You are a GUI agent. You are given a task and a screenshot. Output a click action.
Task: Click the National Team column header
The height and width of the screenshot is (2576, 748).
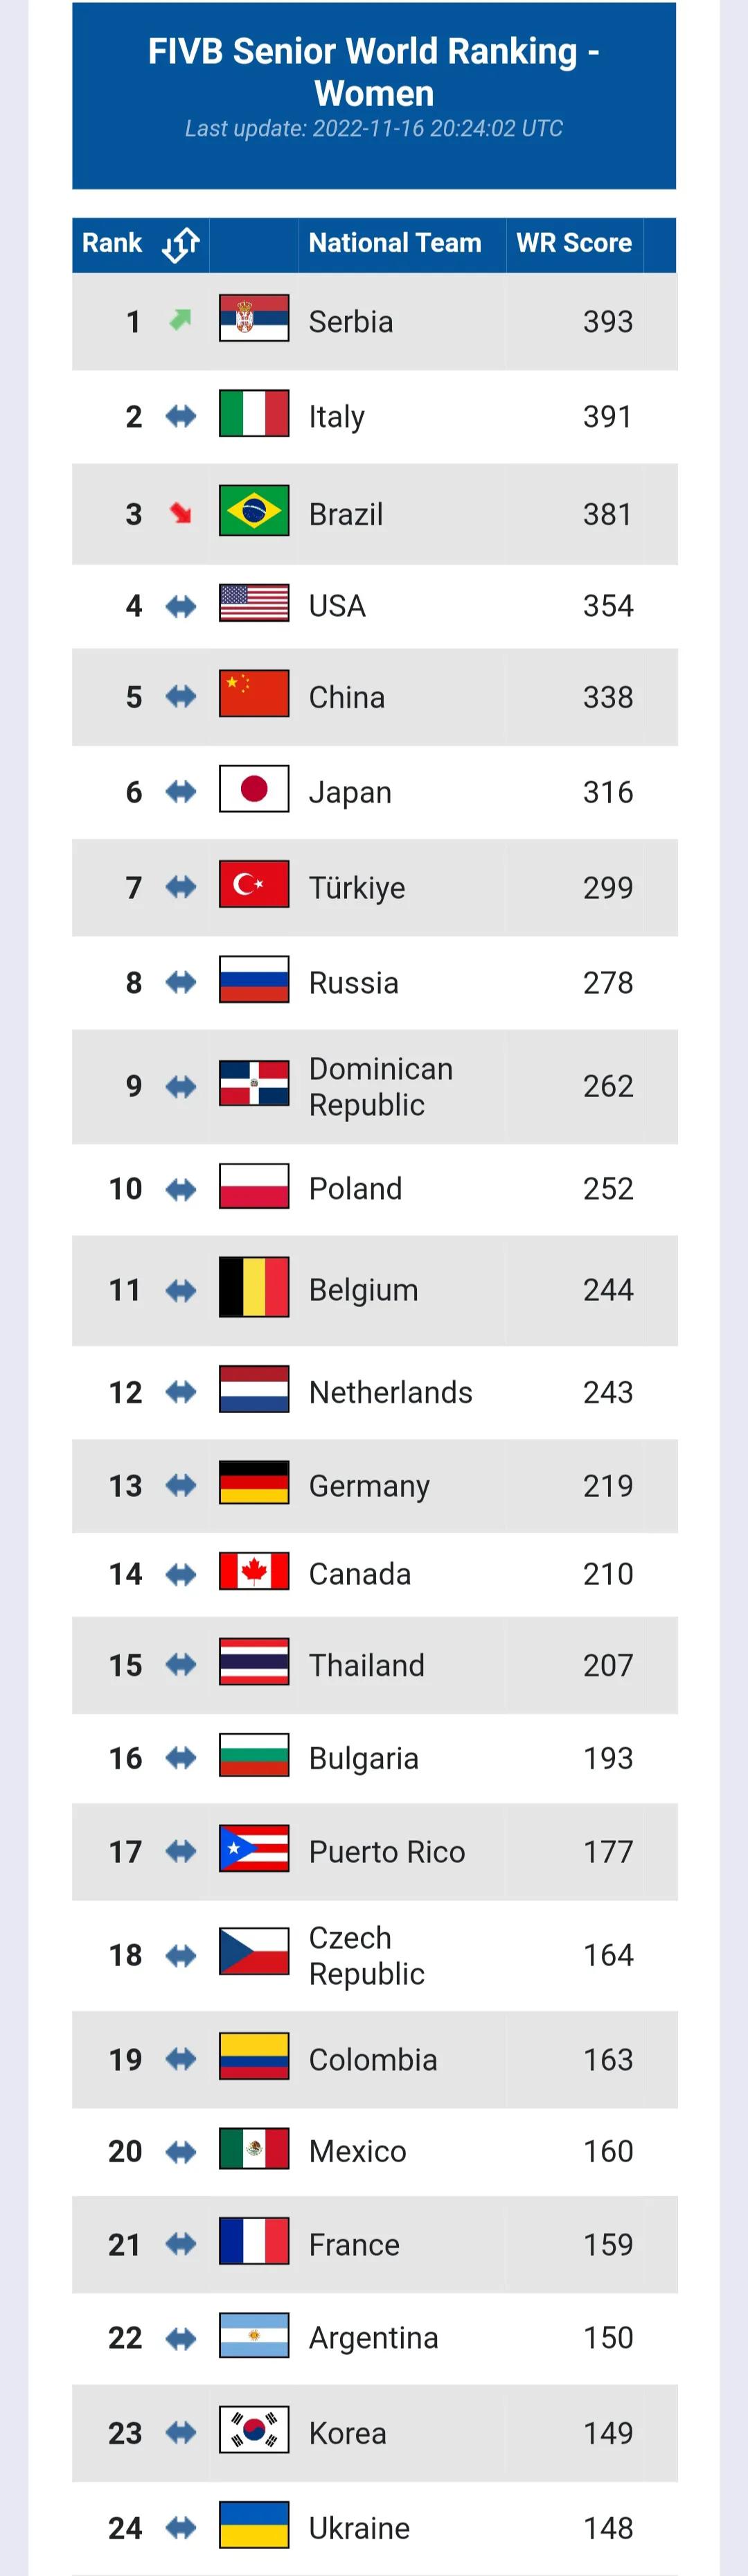point(395,243)
